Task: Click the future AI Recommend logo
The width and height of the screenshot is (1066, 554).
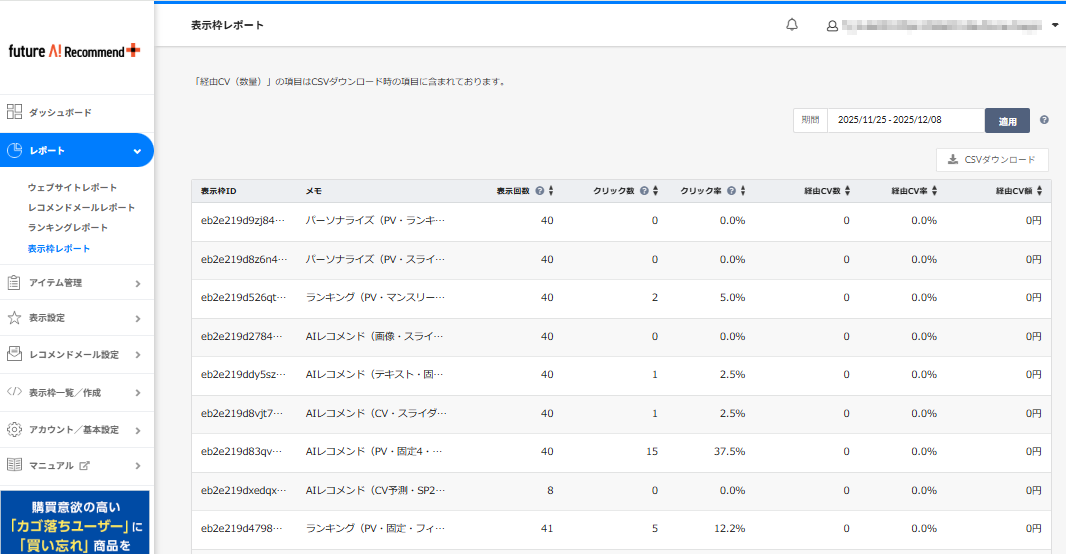Action: click(x=75, y=51)
